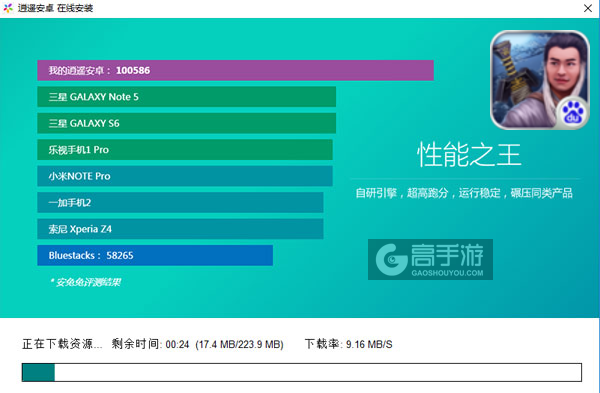Select the purple 100586 score bar

pos(235,70)
